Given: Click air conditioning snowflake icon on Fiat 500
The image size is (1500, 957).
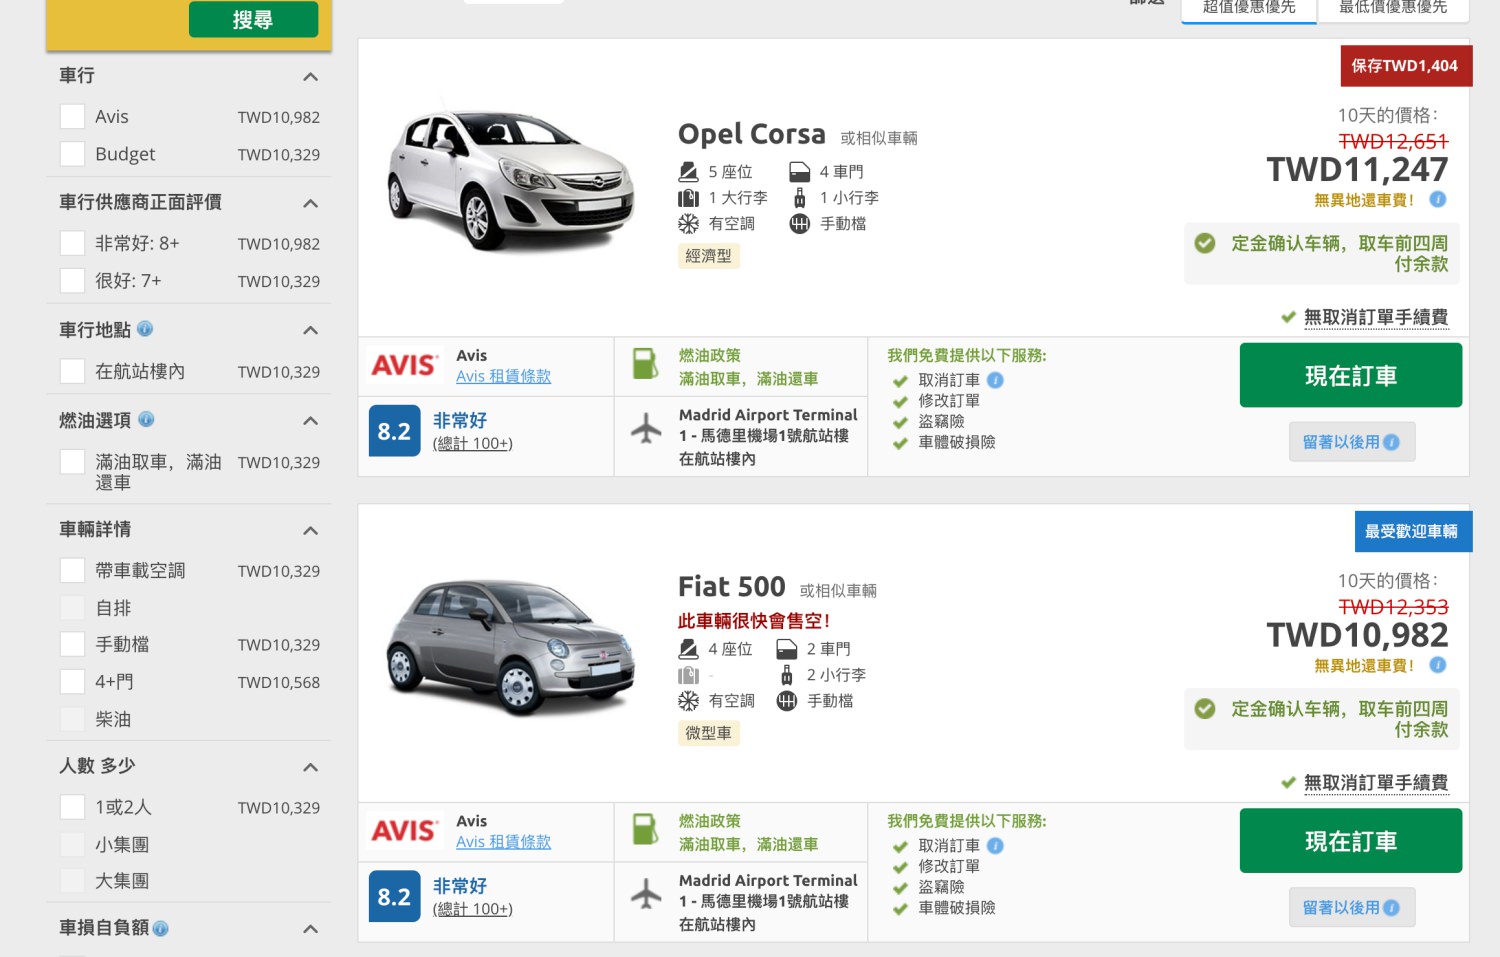Looking at the screenshot, I should pos(688,701).
